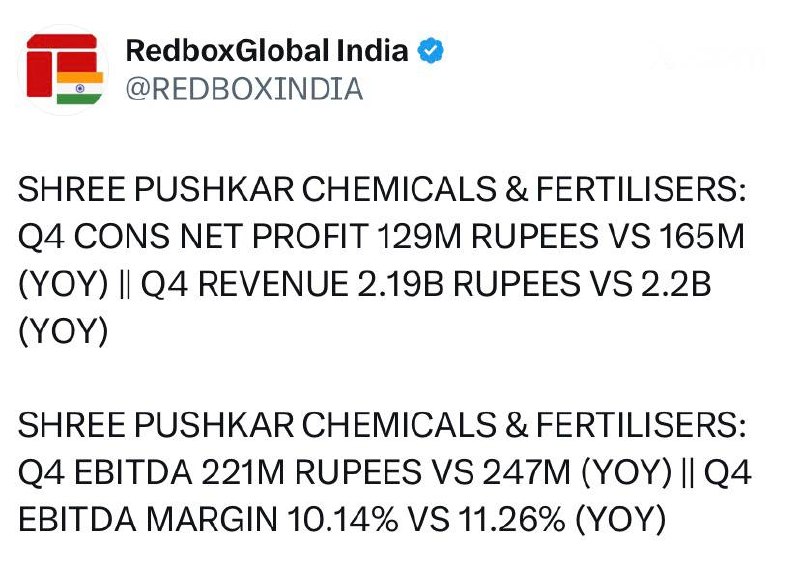
Task: Click the word FERTILISERS: in the second paragraph
Action: click(x=641, y=425)
